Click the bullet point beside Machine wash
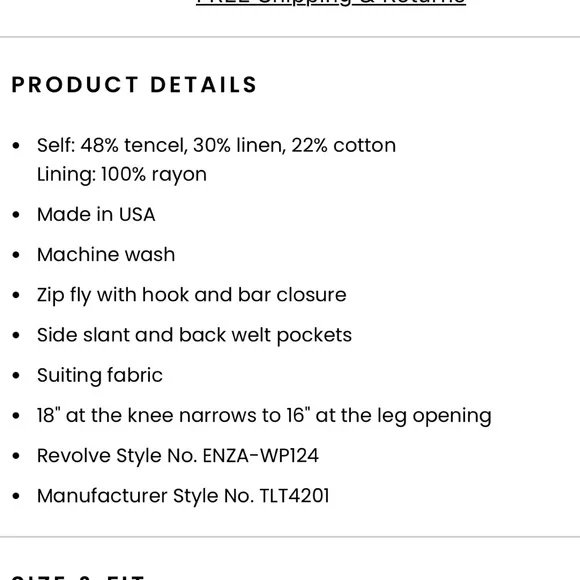This screenshot has height=580, width=580. [16, 254]
